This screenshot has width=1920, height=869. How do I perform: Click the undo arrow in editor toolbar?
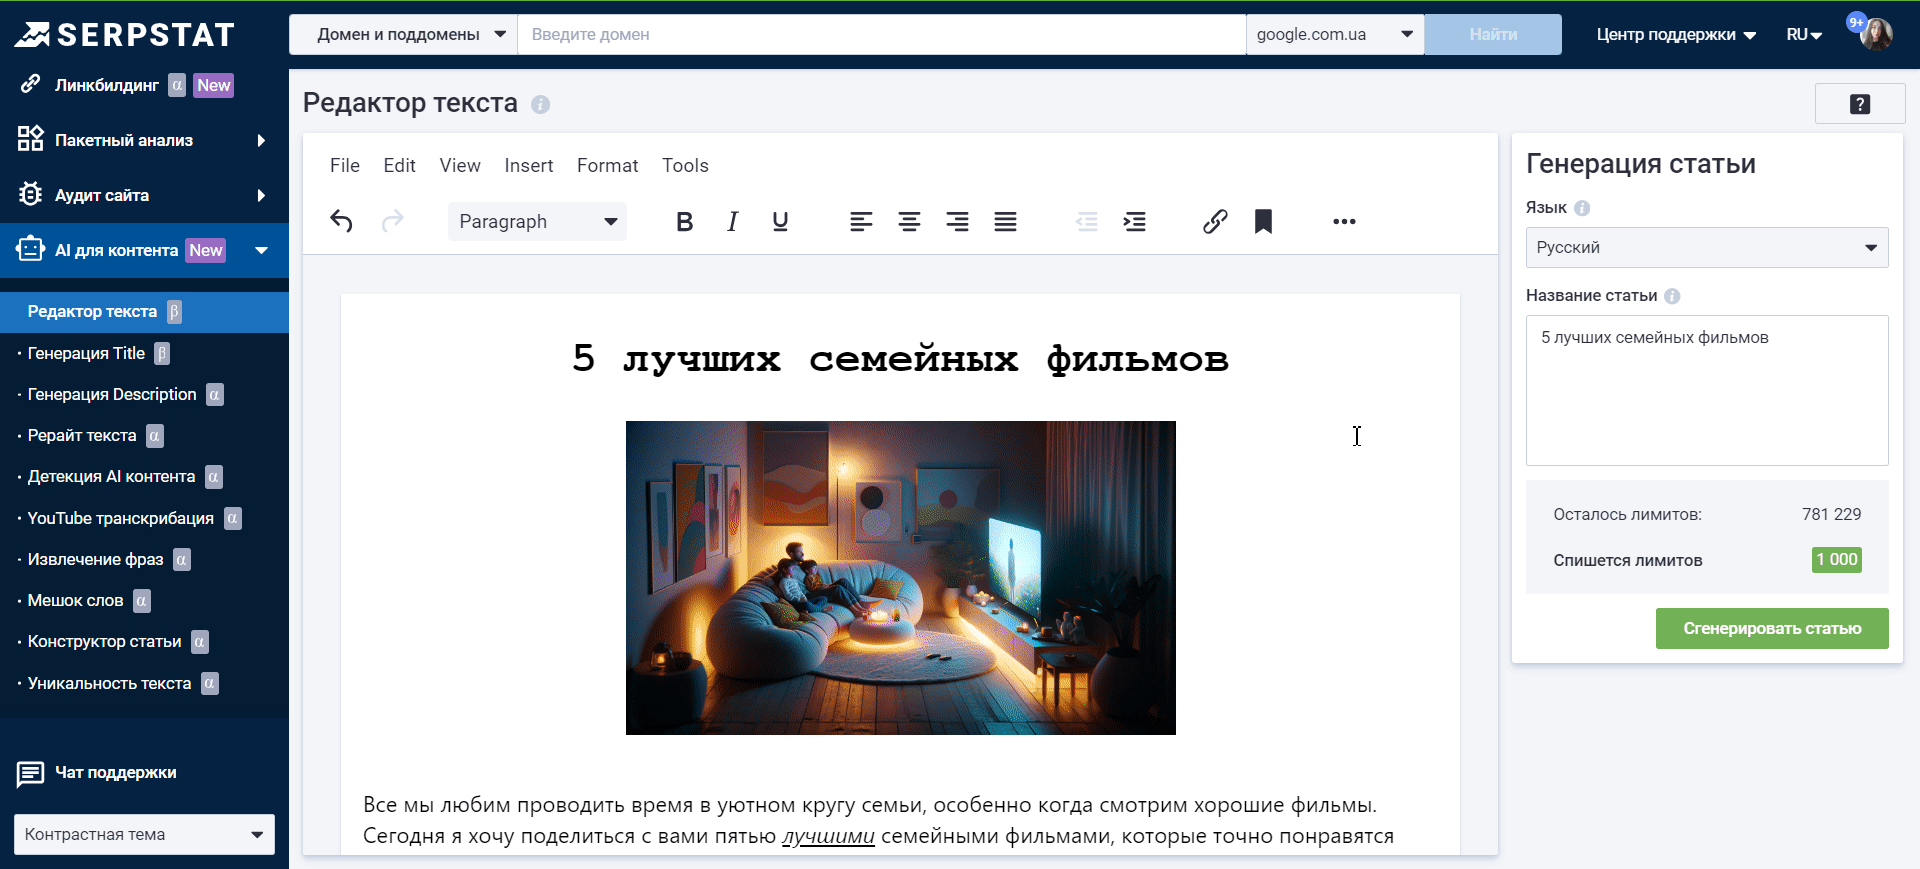[342, 221]
